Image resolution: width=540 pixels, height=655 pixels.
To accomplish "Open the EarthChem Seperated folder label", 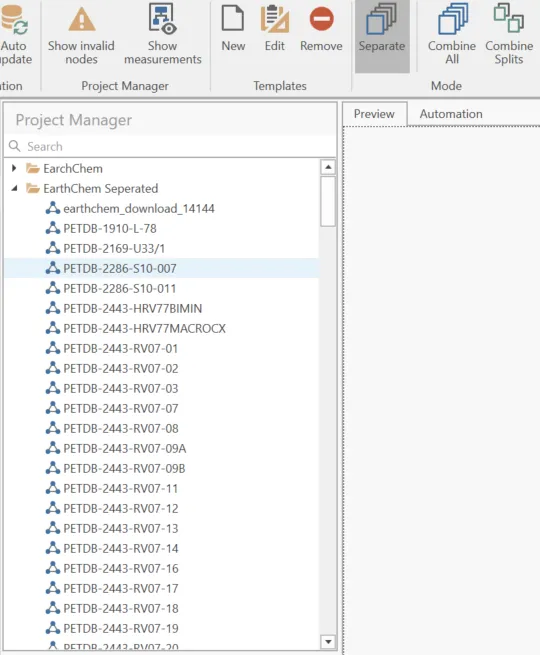I will coord(101,189).
